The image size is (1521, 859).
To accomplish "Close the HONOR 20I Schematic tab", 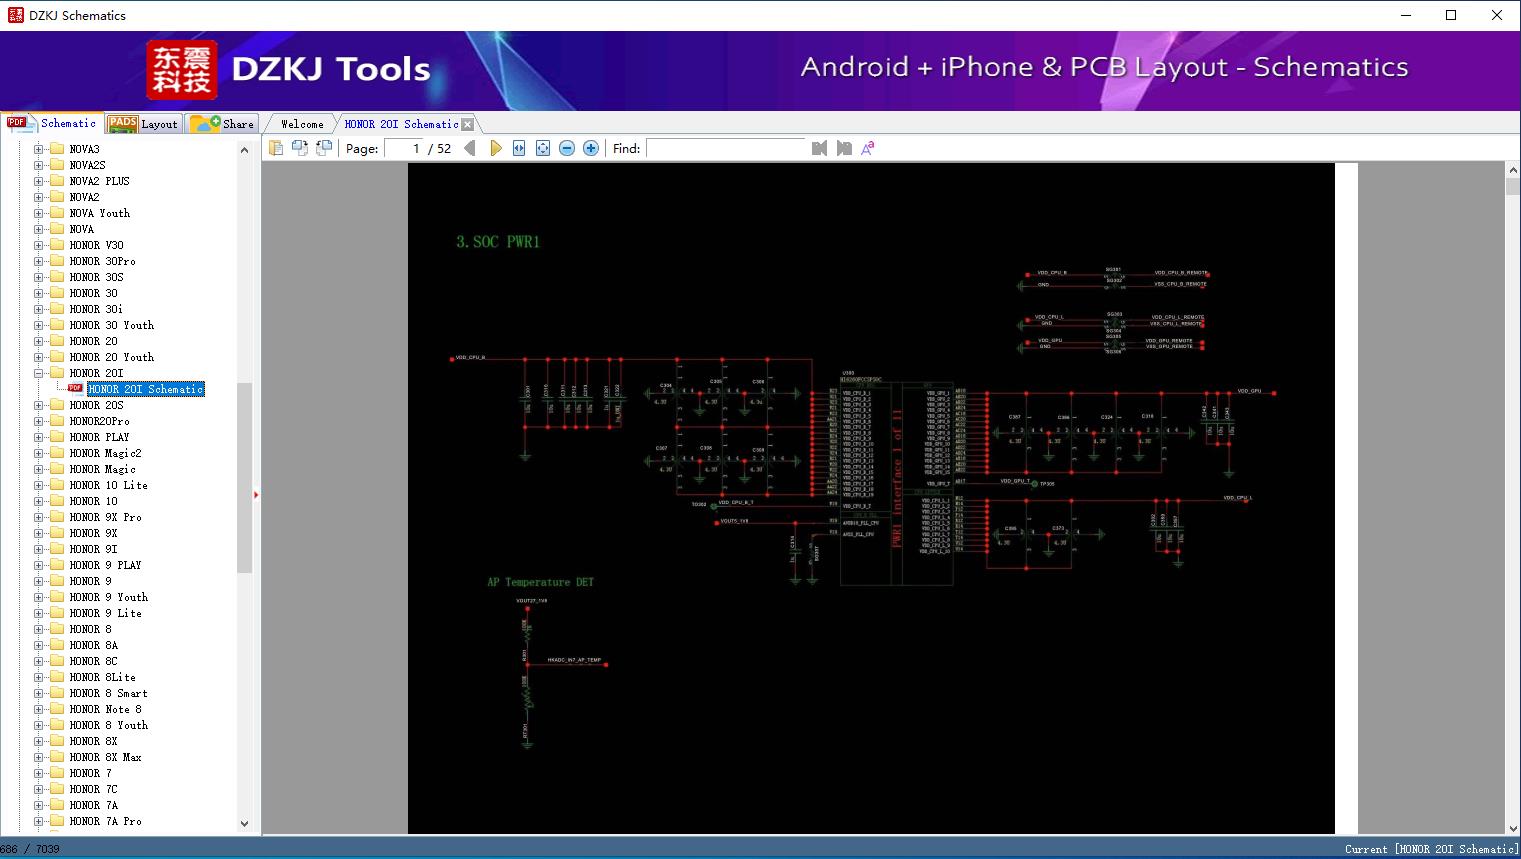I will pos(467,125).
